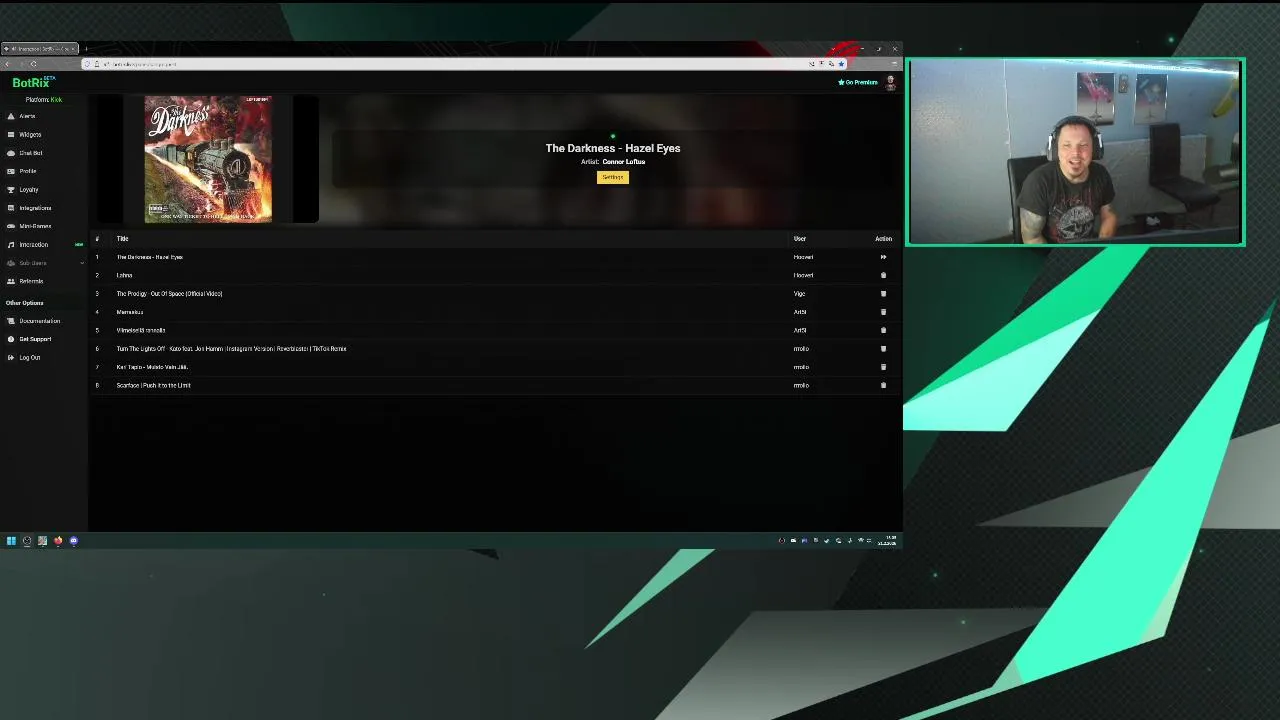Delete the fifth queue entry by ArtSi
Screen dimensions: 1280x720
(x=883, y=330)
